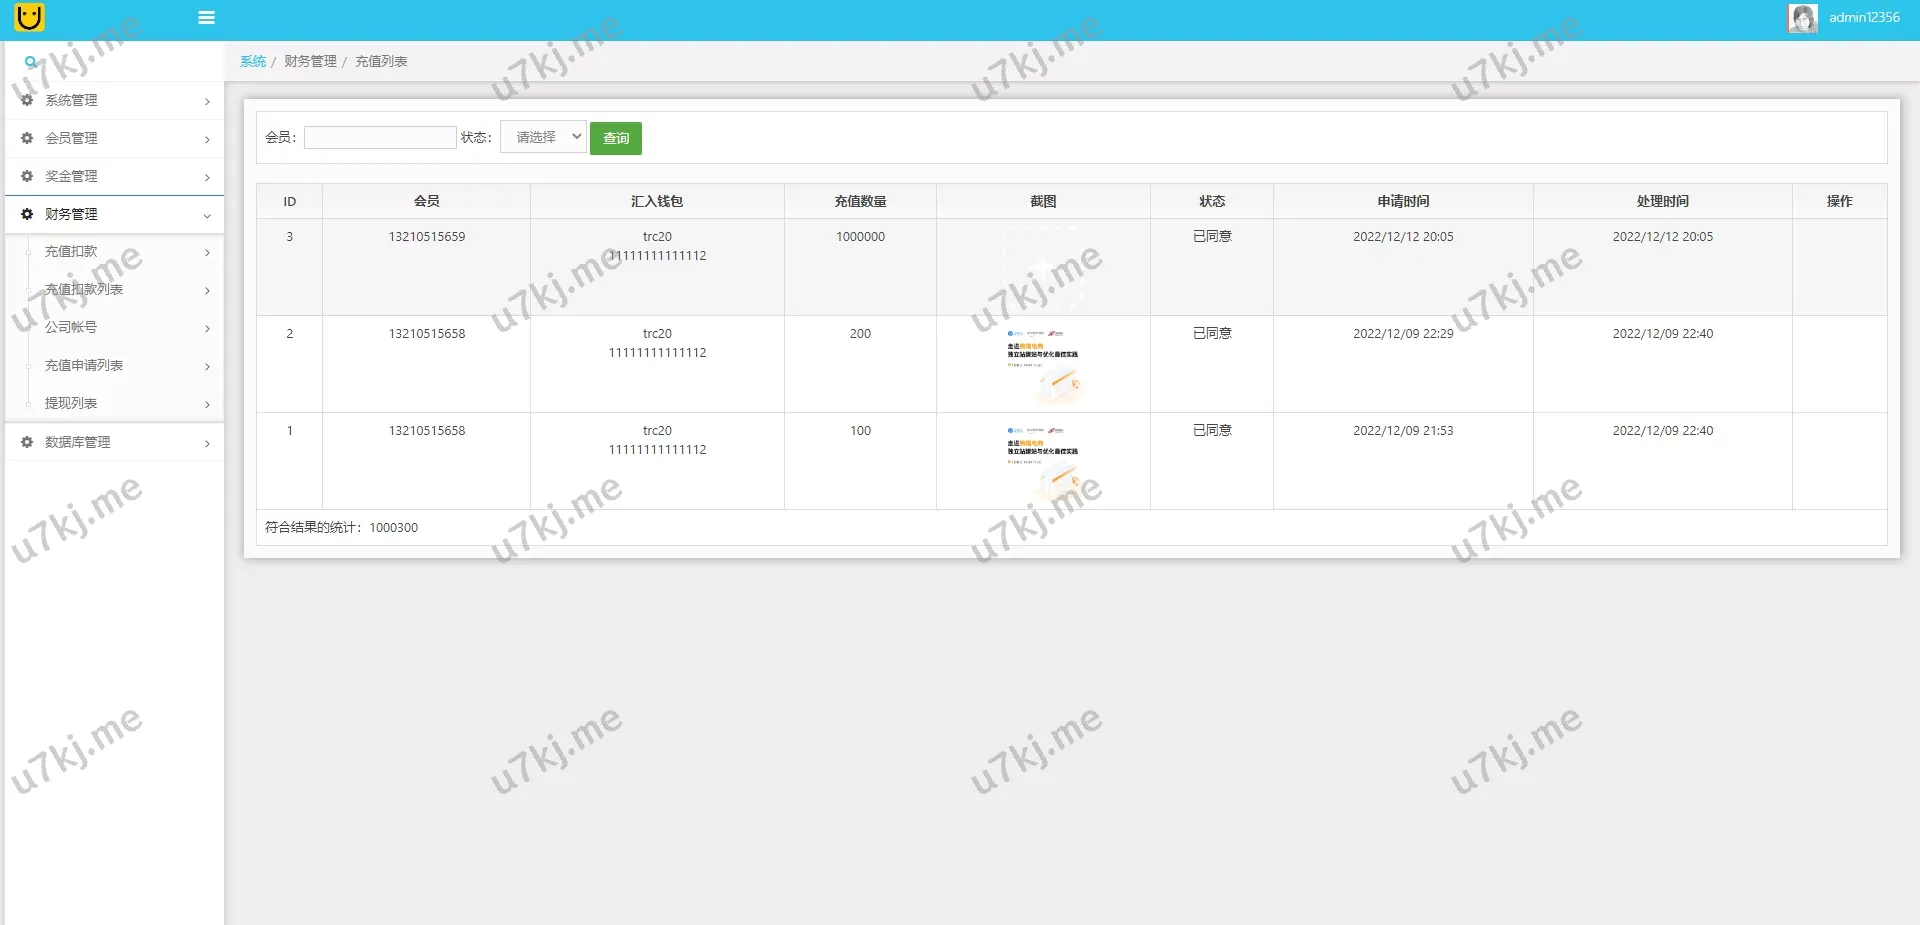Click the gear icon beside 系统管理
The image size is (1920, 925).
click(x=27, y=100)
